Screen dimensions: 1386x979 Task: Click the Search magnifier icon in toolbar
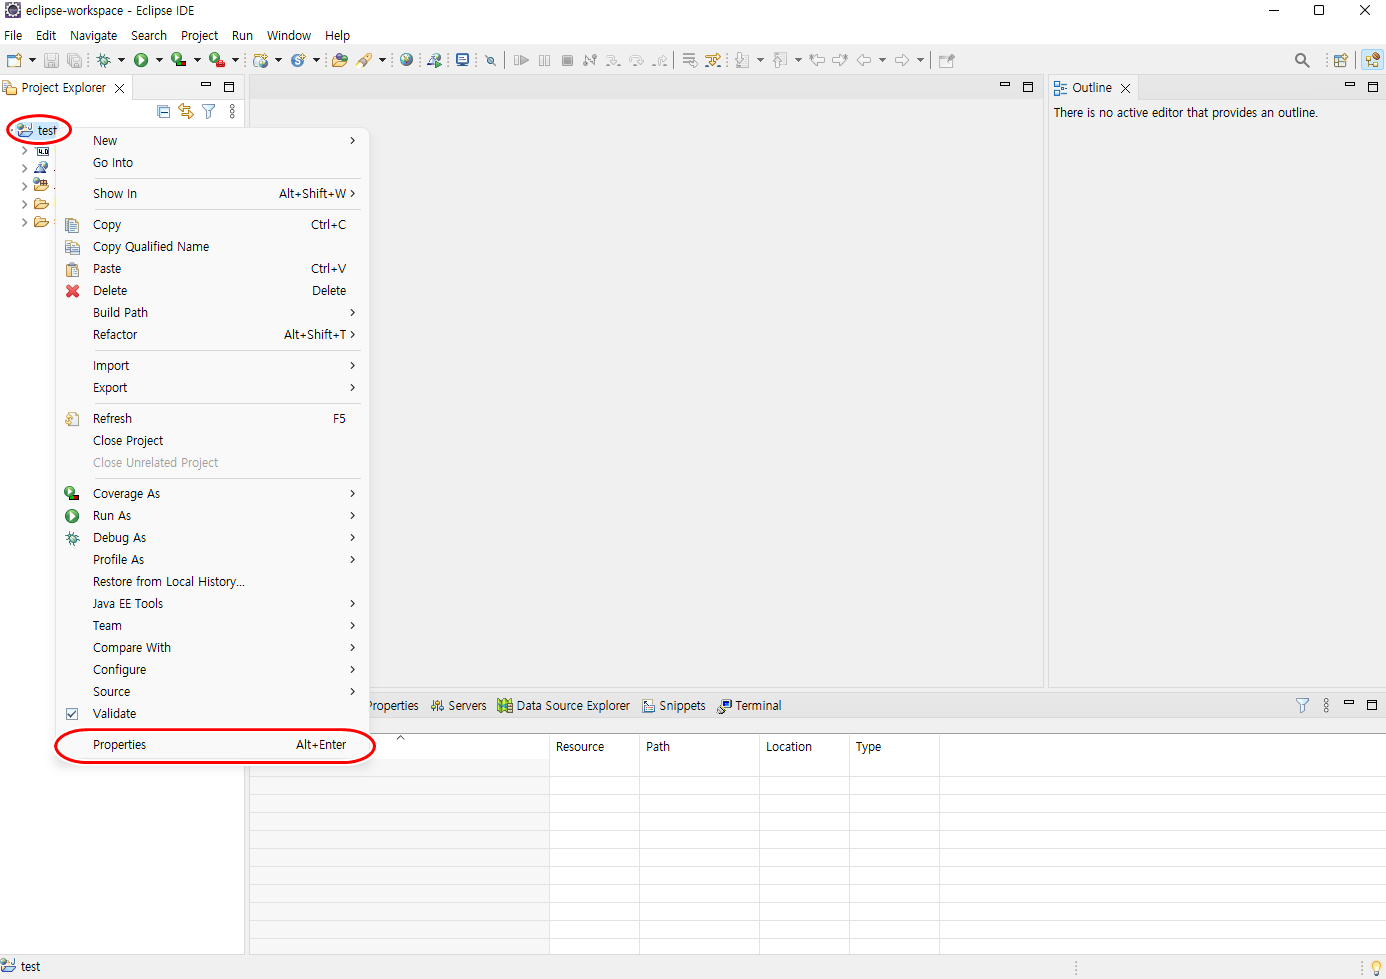(x=1302, y=60)
